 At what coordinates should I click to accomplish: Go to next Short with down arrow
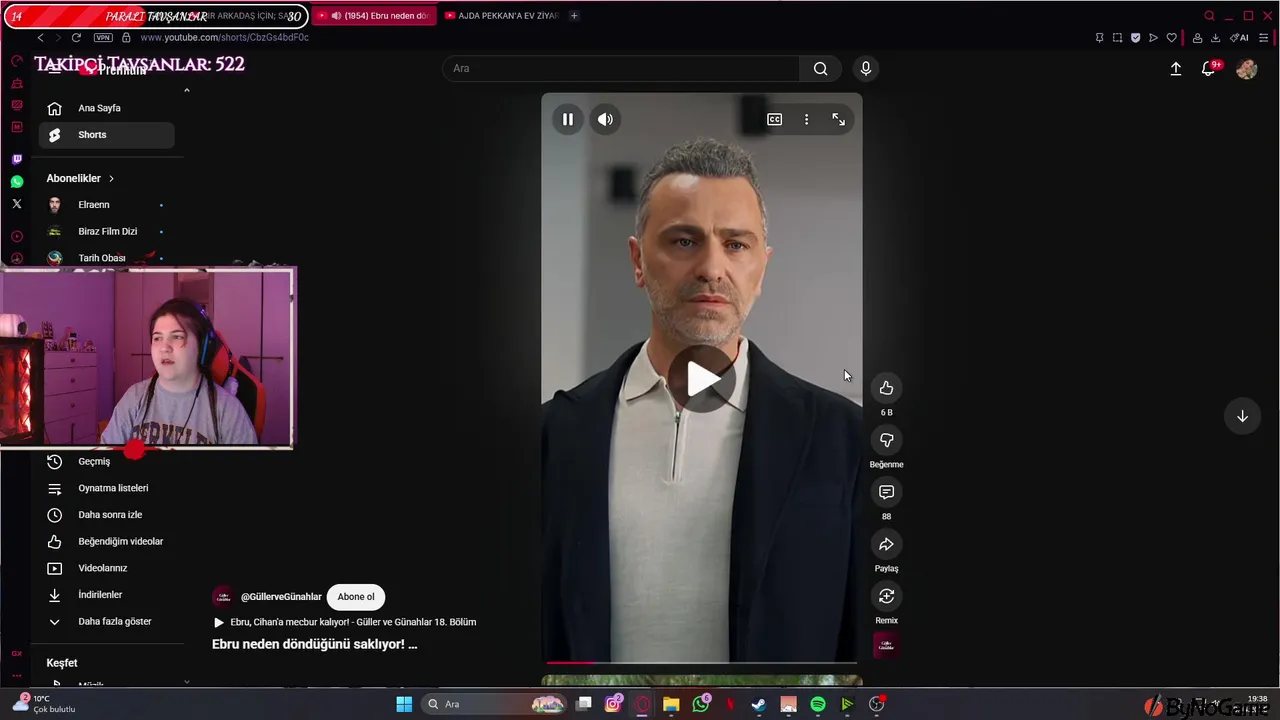pos(1242,416)
